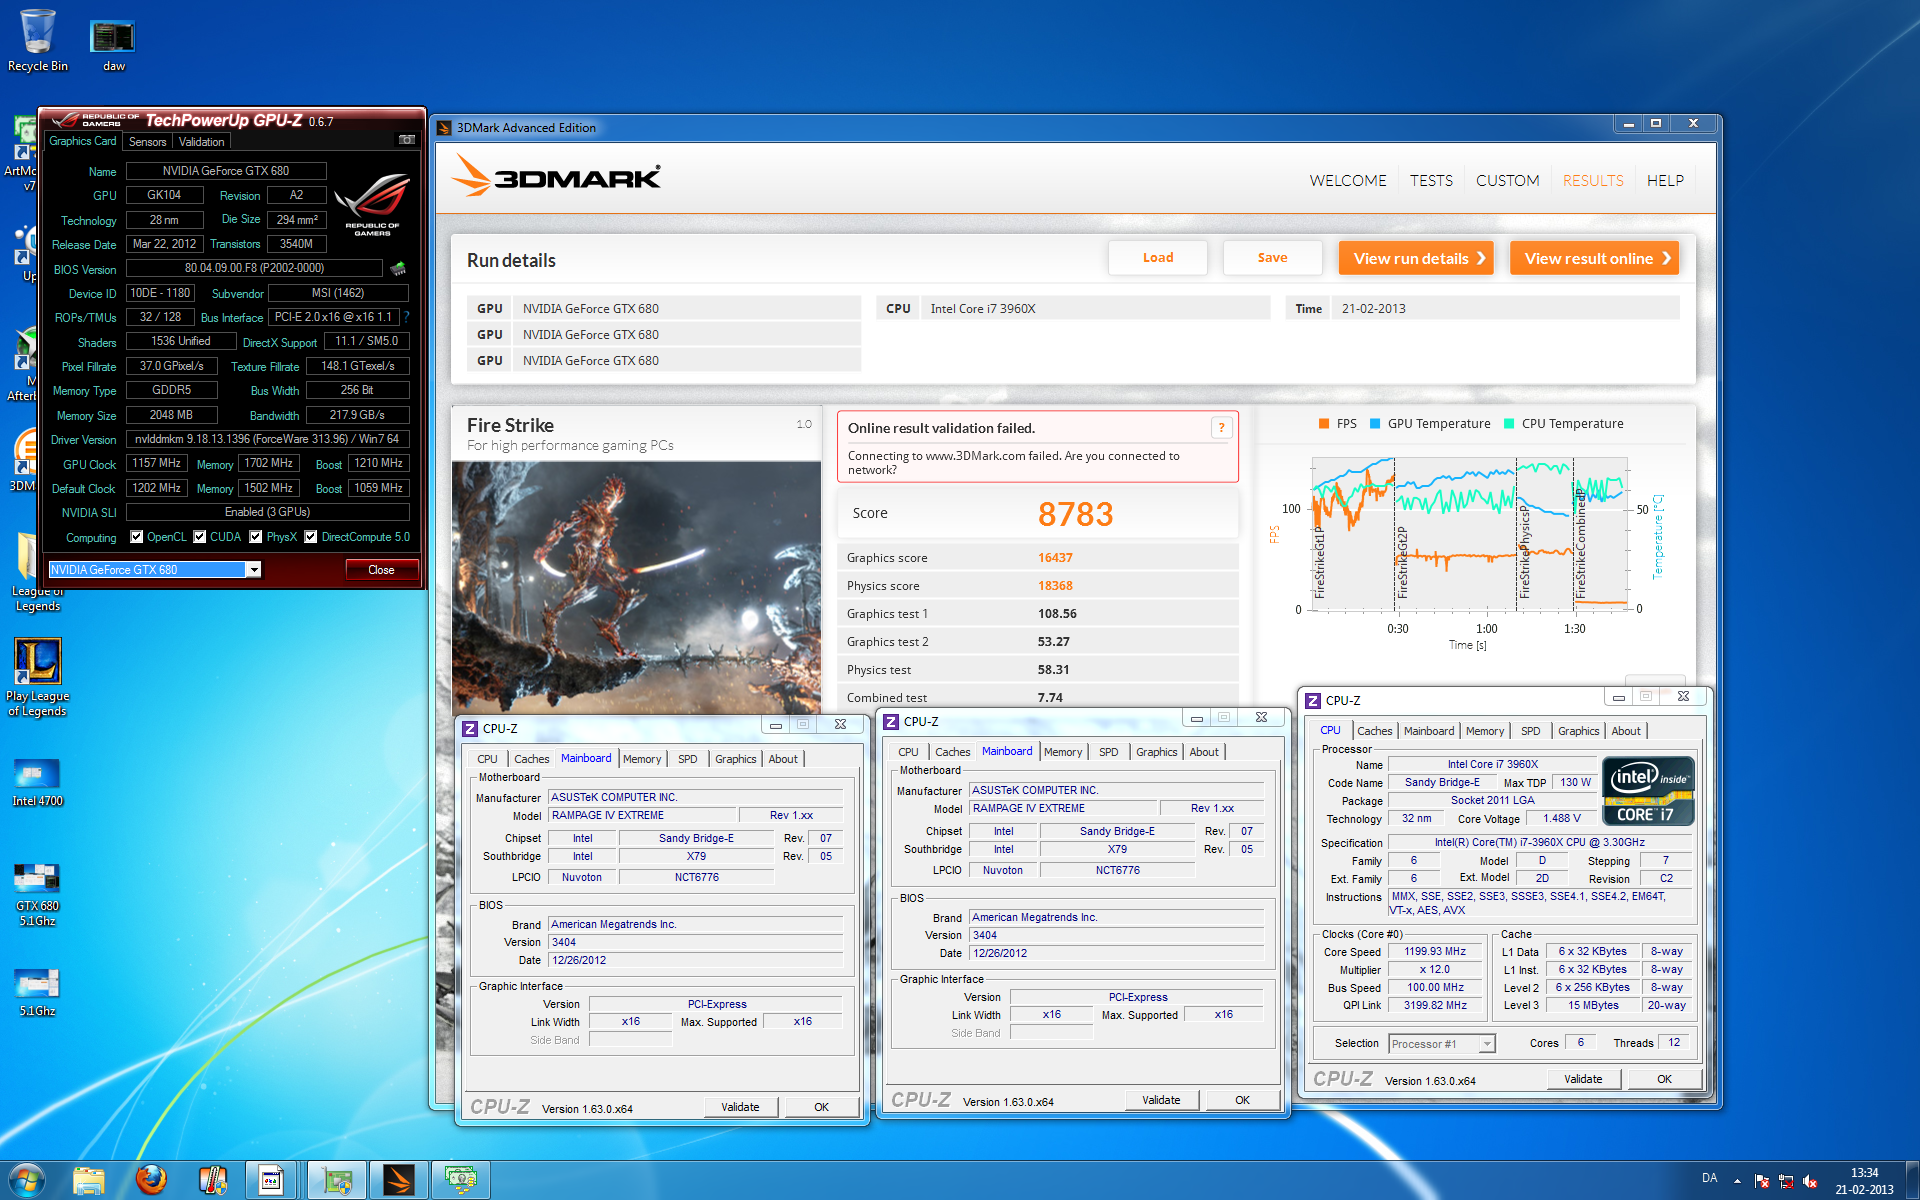The image size is (1920, 1200).
Task: Toggle the OpenCL checkbox in GPU-Z
Action: pyautogui.click(x=137, y=537)
